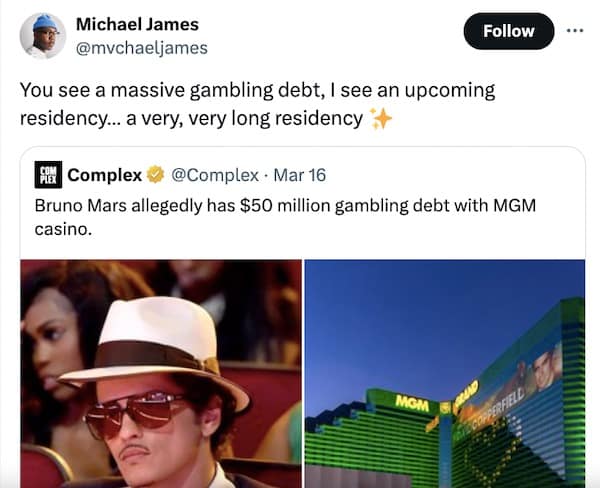
Task: Click the Follow button
Action: pos(509,31)
